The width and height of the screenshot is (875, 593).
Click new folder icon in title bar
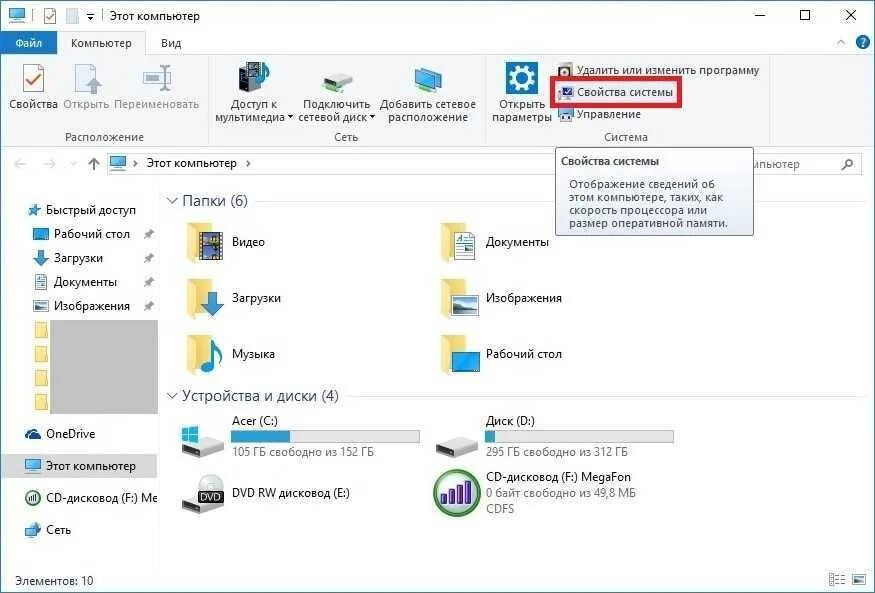click(x=72, y=16)
